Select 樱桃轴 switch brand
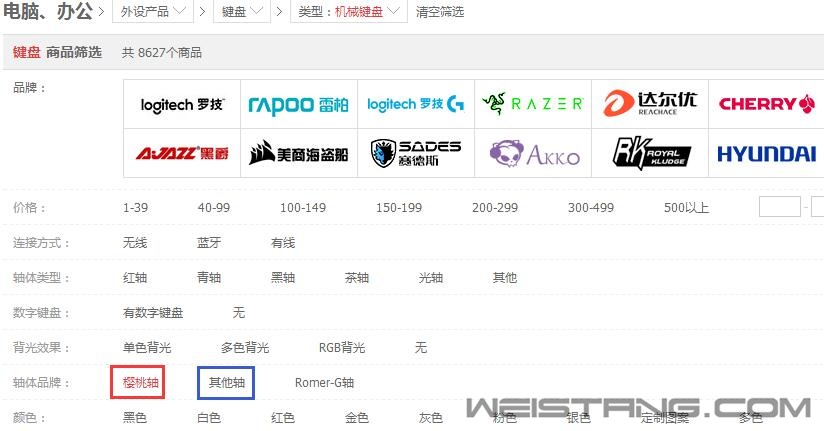This screenshot has width=824, height=431. [140, 383]
